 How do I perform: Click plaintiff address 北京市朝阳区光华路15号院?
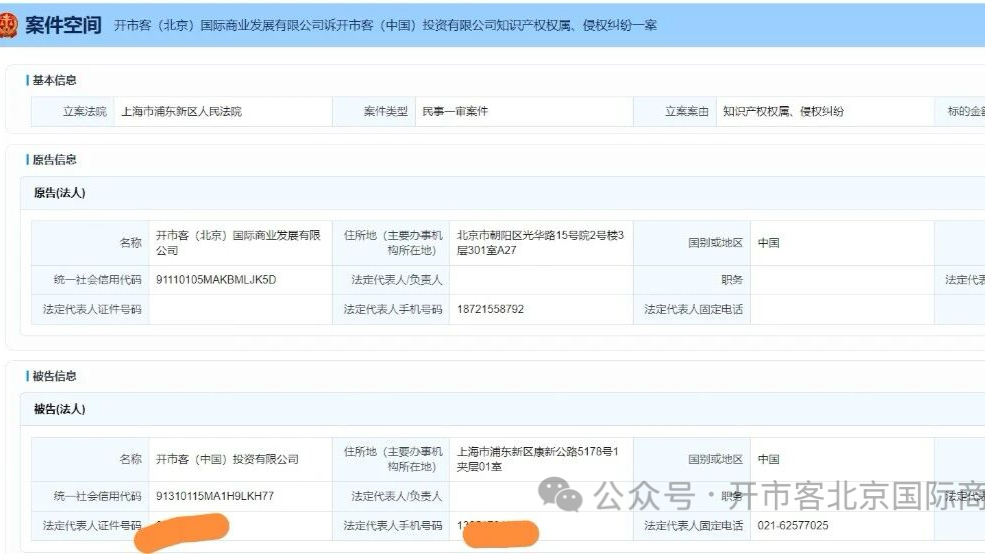[540, 243]
